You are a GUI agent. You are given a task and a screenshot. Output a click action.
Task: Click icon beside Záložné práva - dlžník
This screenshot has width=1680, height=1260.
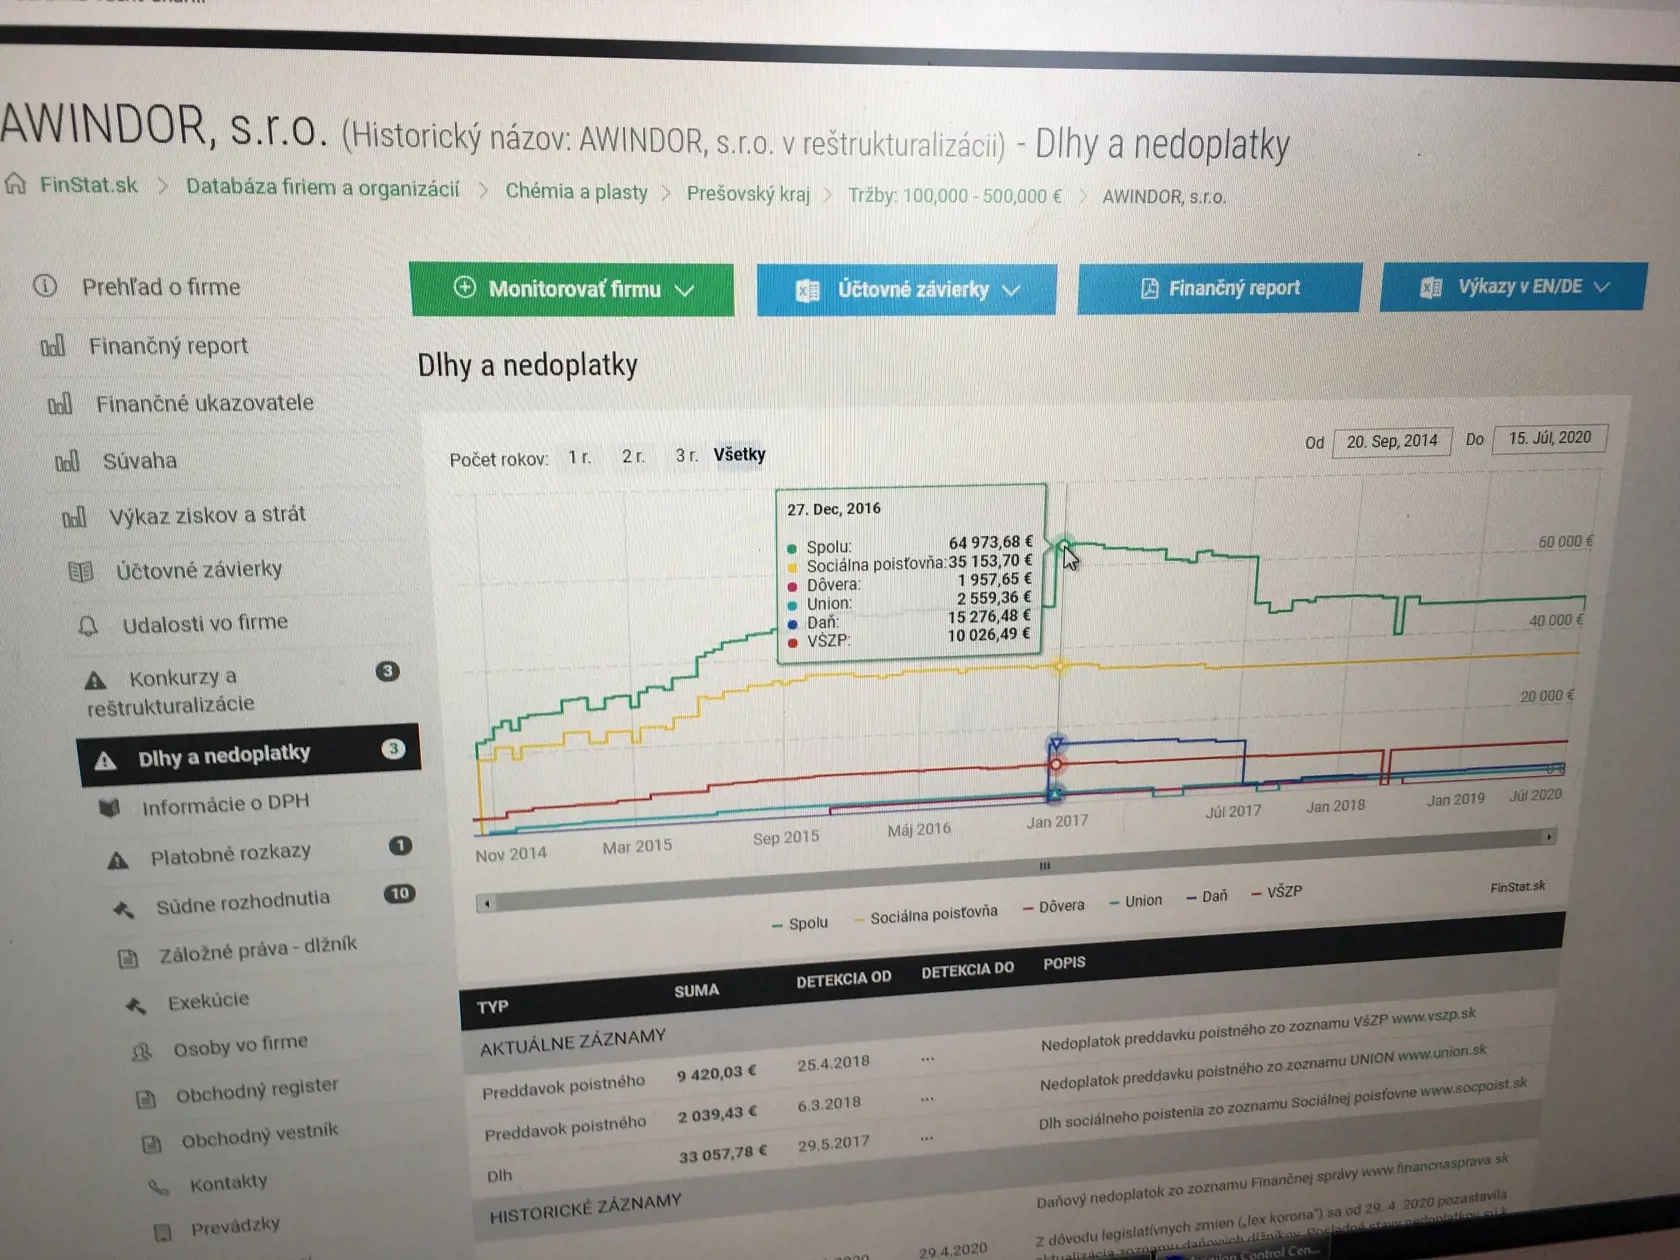coord(128,959)
